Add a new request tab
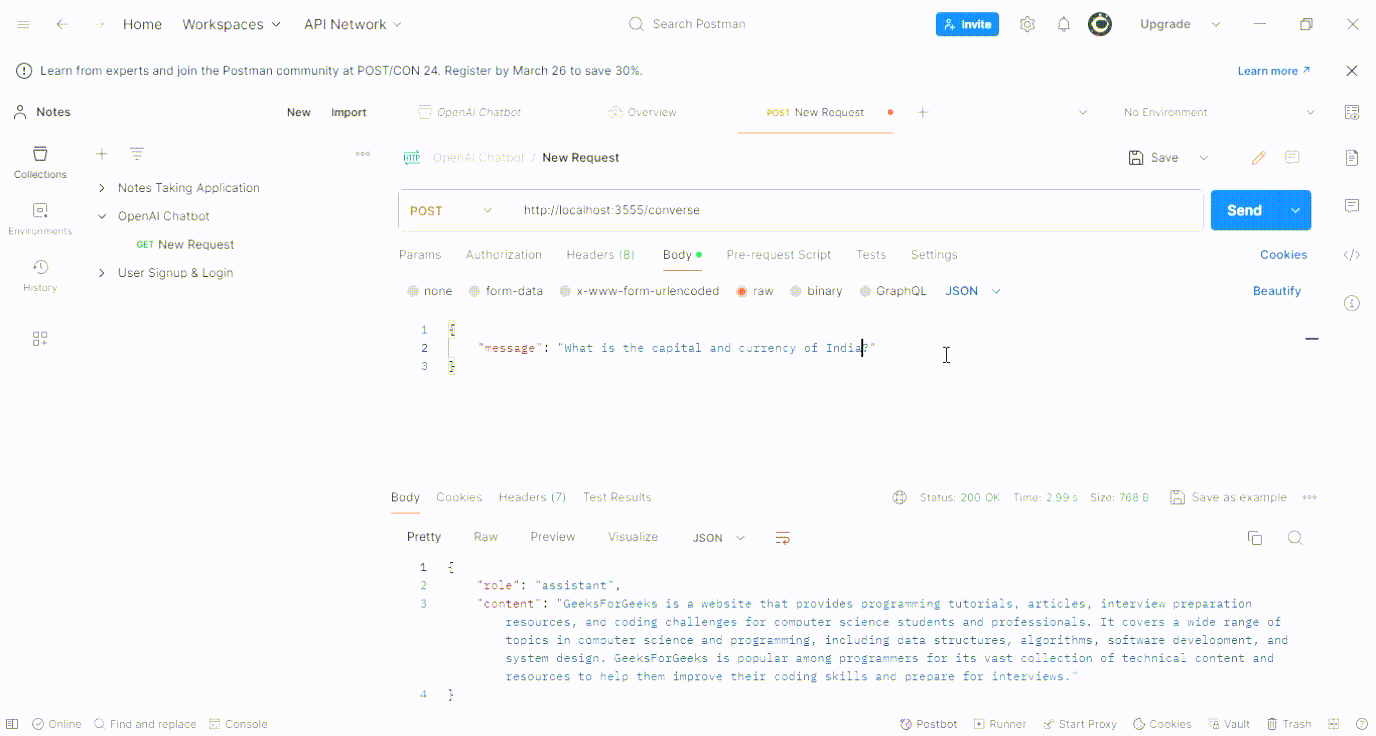The width and height of the screenshot is (1376, 736). coord(923,112)
